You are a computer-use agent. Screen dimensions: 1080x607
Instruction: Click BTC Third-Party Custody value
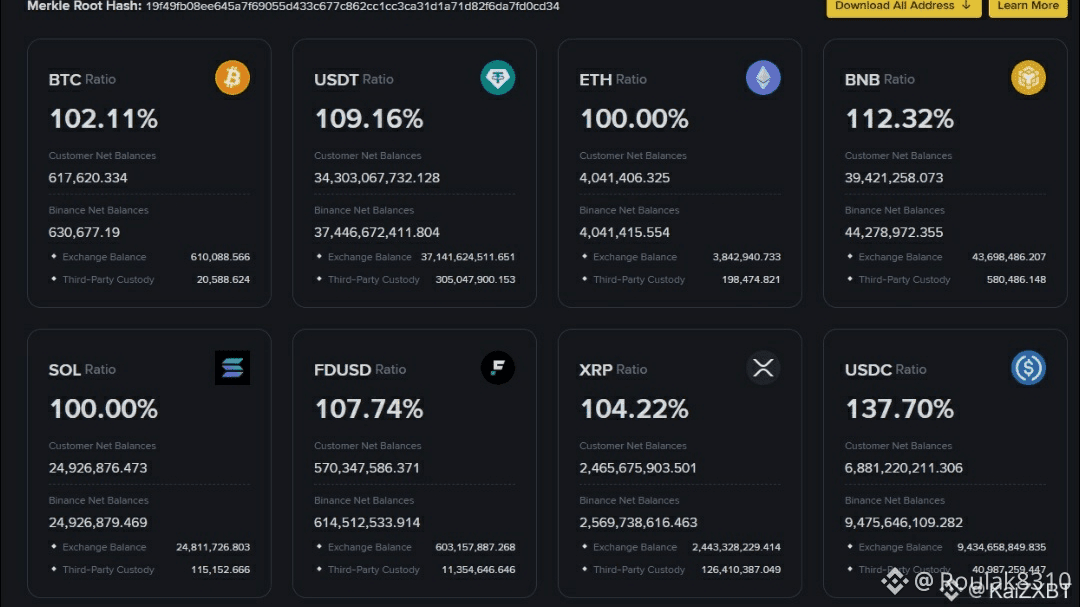[x=223, y=279]
